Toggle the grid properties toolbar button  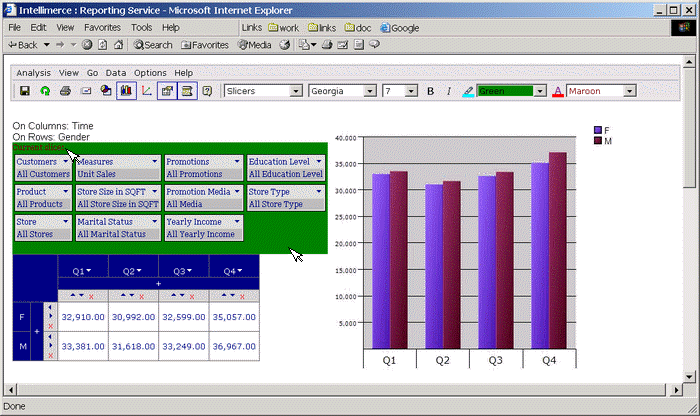[x=167, y=91]
